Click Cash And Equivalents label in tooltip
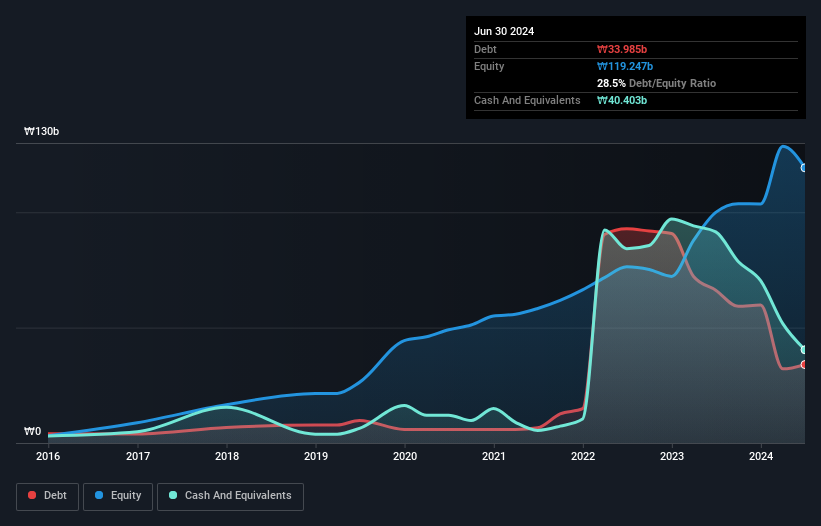This screenshot has width=821, height=526. (x=527, y=100)
